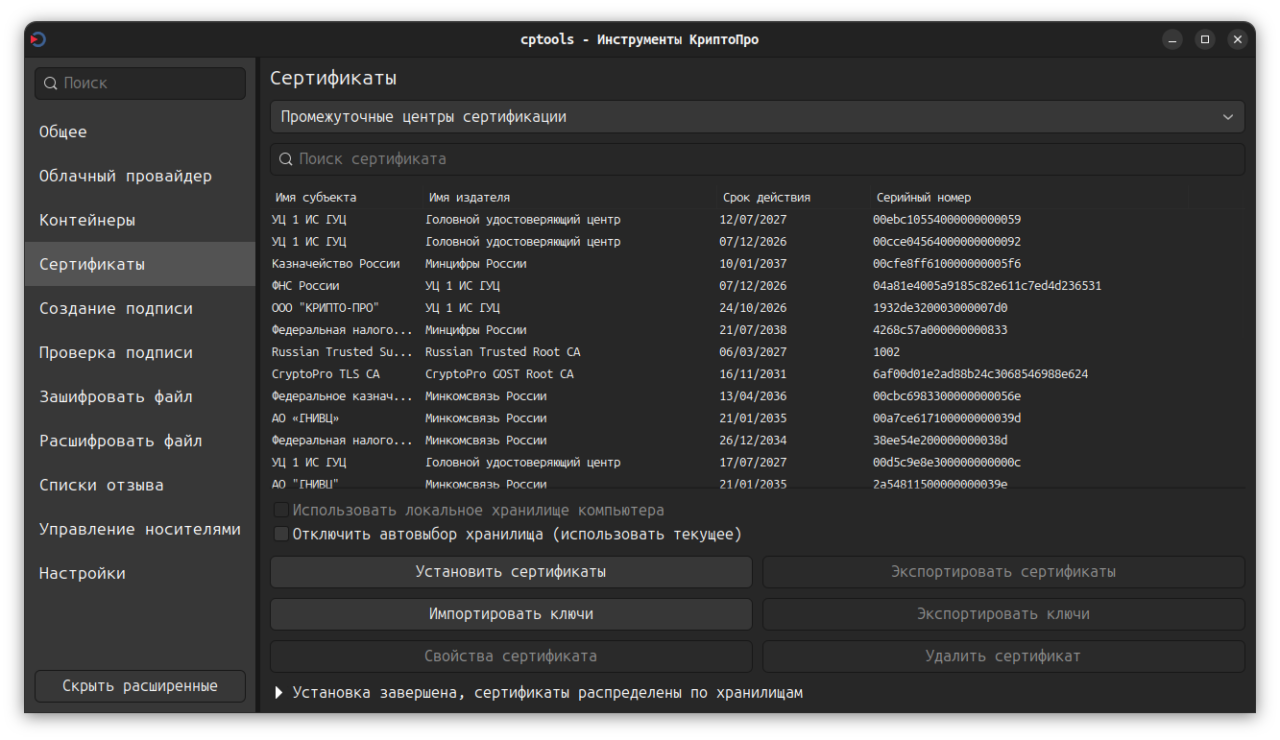Sort by 'Имя издателя' column header
The image size is (1280, 740).
(469, 198)
